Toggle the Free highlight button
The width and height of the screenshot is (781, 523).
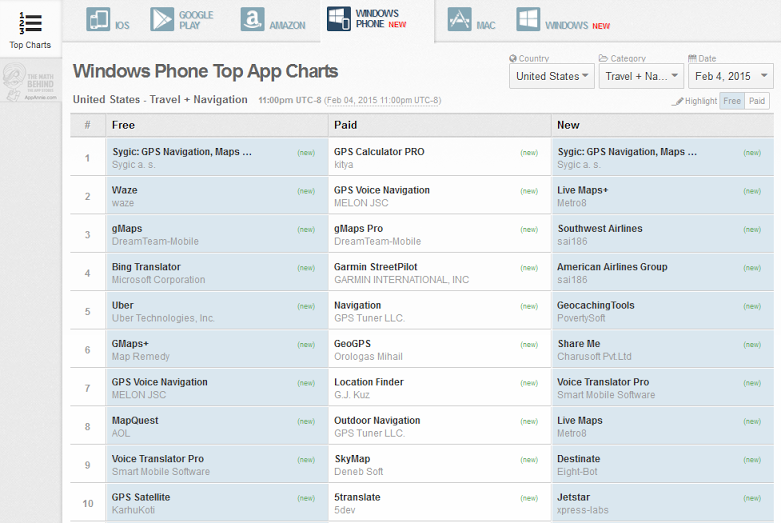732,101
